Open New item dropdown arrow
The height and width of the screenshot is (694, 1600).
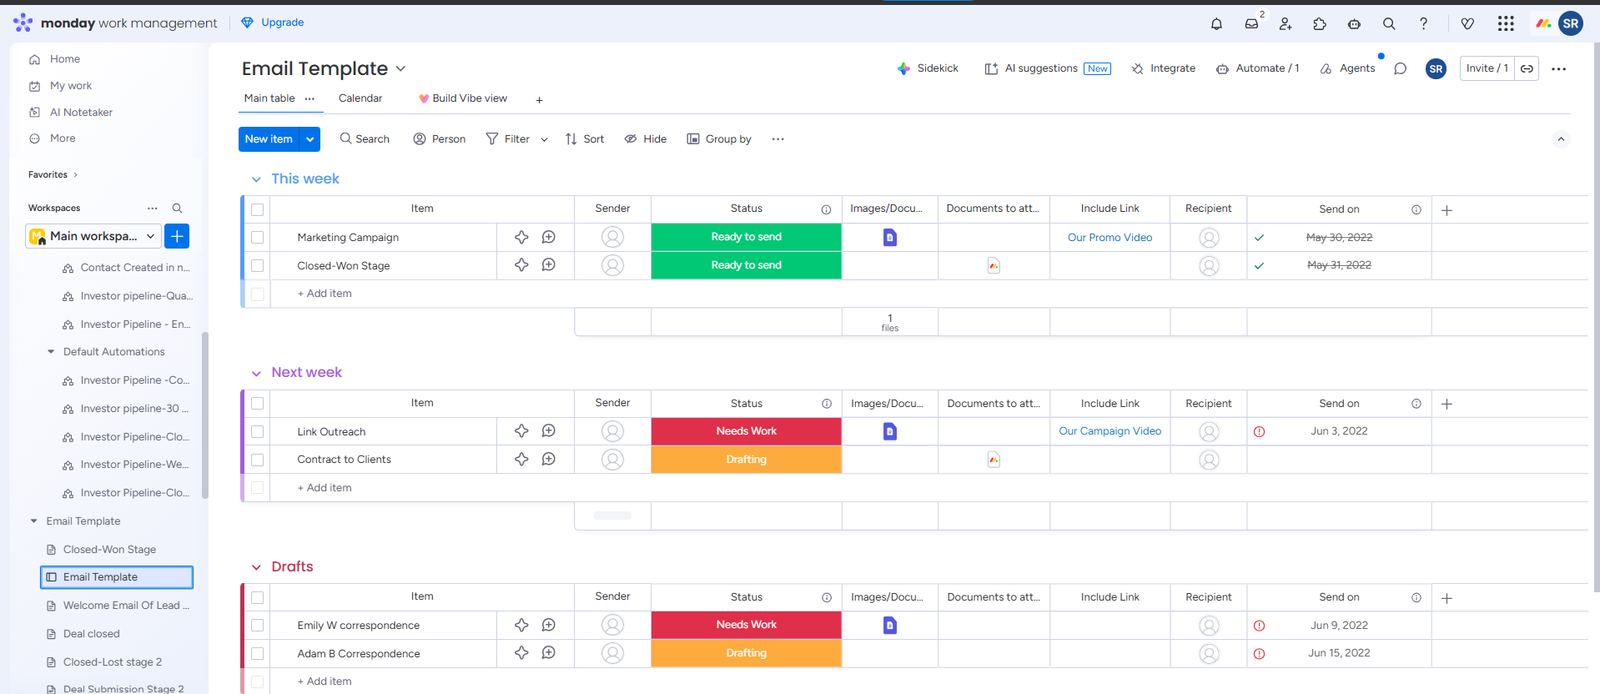(310, 139)
